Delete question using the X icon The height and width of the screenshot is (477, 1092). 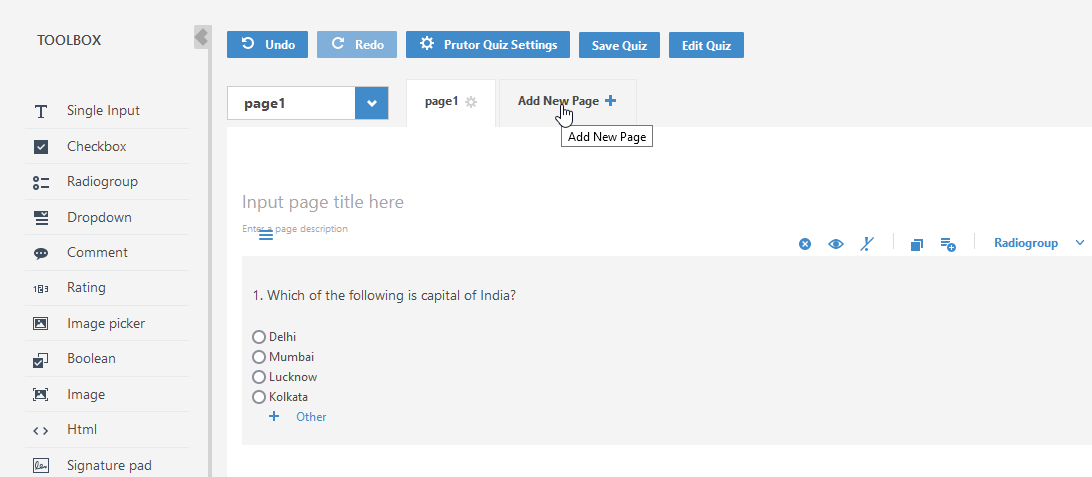coord(805,244)
